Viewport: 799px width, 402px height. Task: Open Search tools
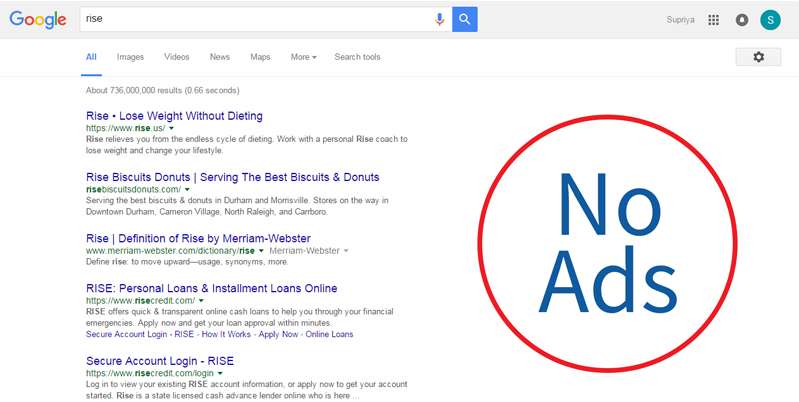357,57
